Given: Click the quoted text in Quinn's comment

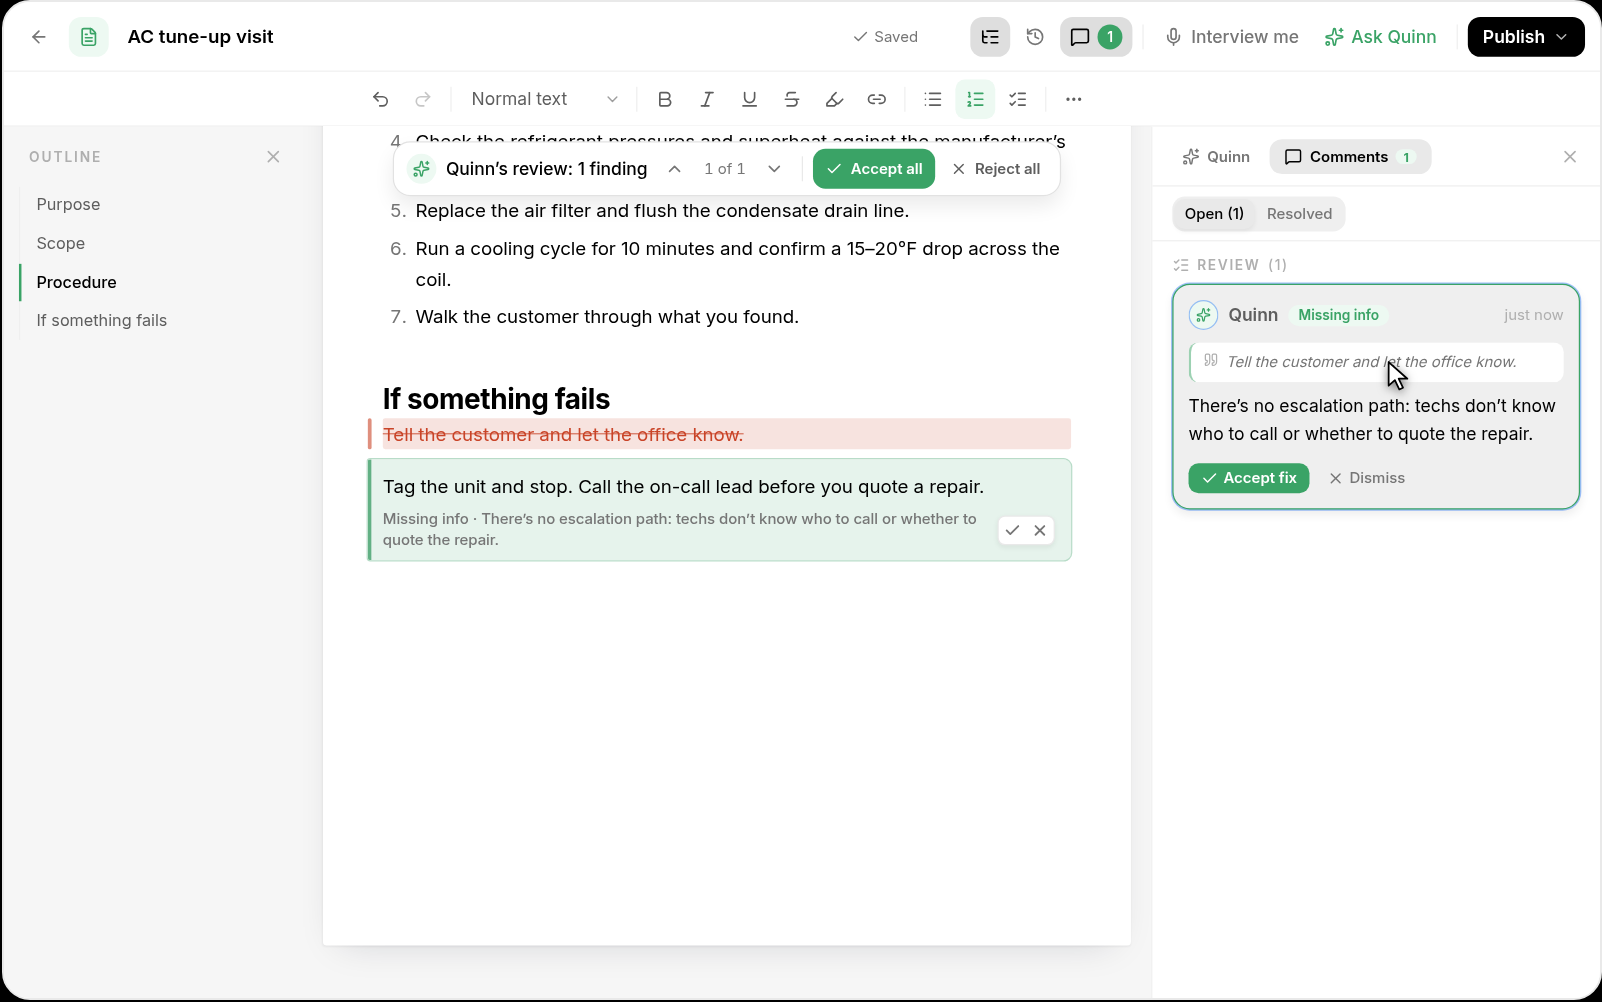Looking at the screenshot, I should [1376, 362].
